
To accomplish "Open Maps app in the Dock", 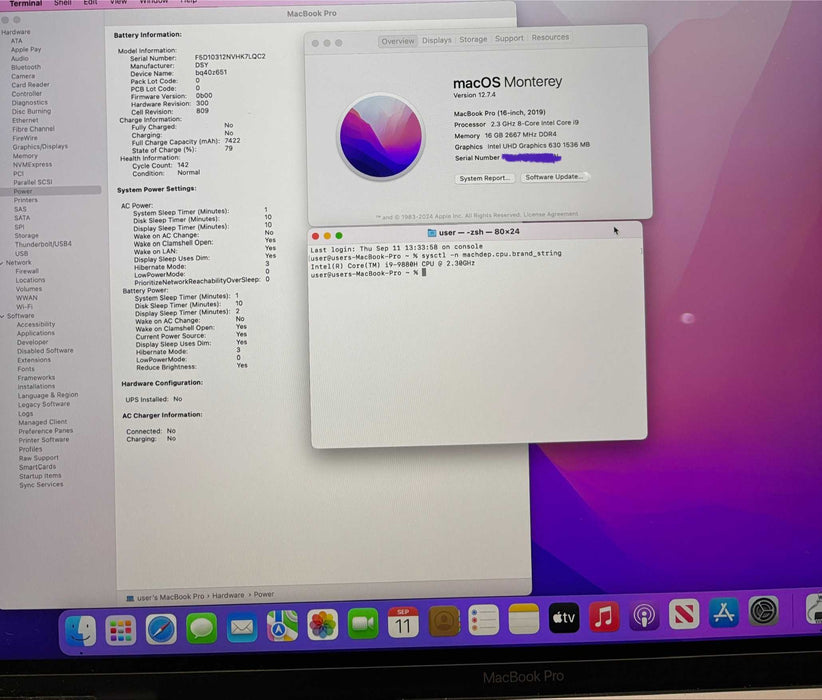I will tap(282, 626).
